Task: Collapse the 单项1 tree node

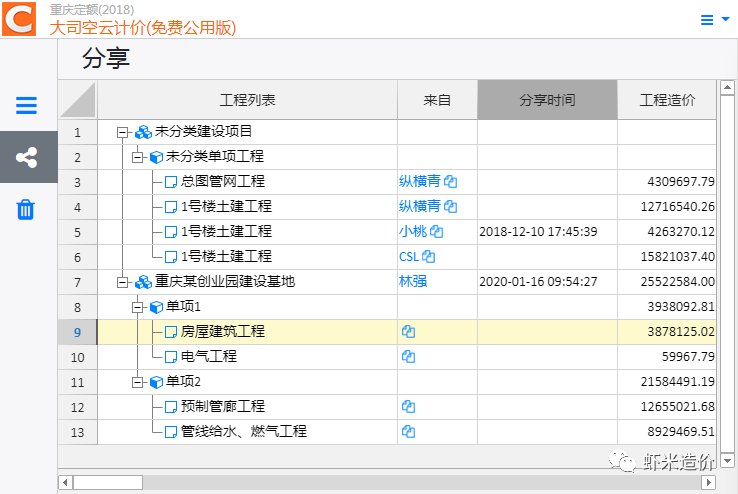Action: (x=137, y=308)
